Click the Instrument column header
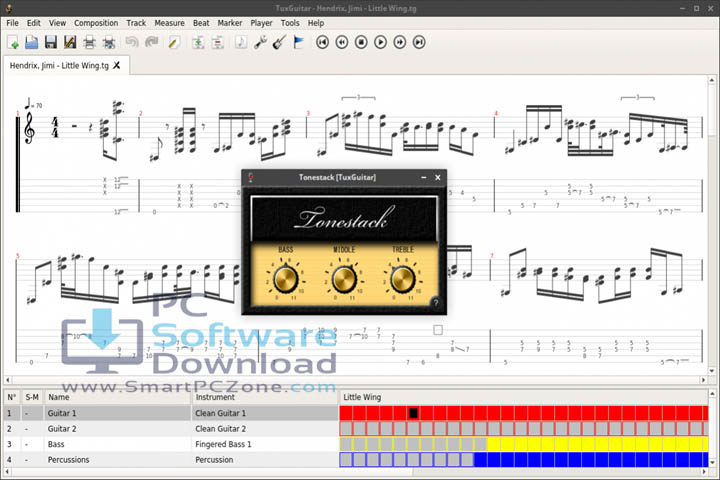This screenshot has width=720, height=480. pyautogui.click(x=264, y=397)
